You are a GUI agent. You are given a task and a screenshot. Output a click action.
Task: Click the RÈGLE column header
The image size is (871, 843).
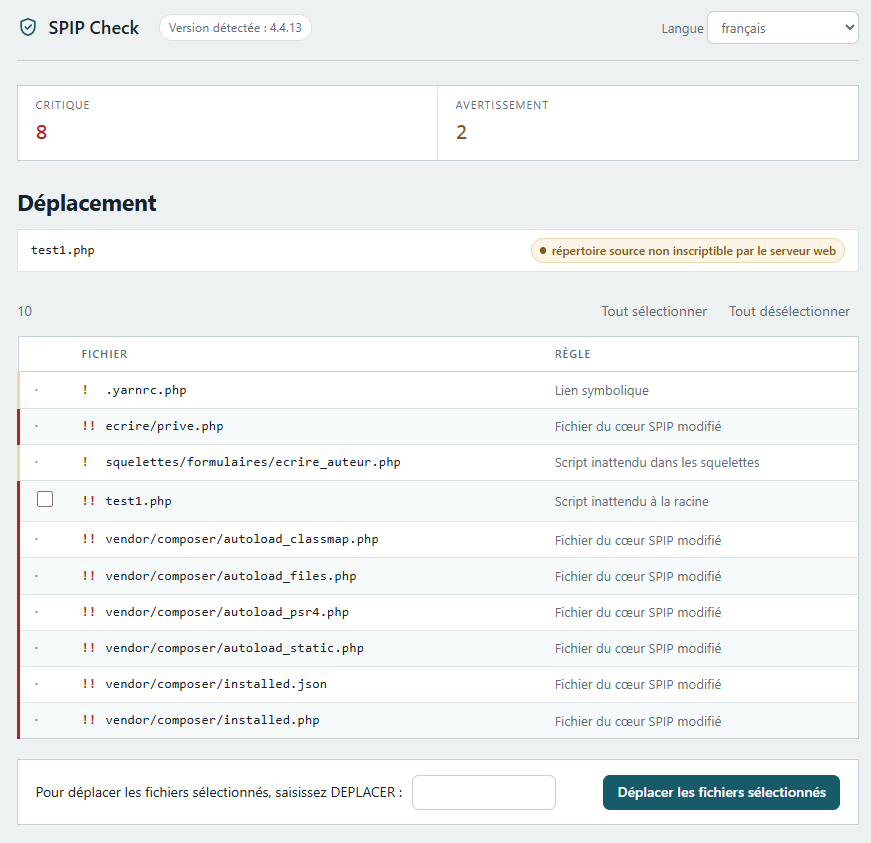(573, 354)
